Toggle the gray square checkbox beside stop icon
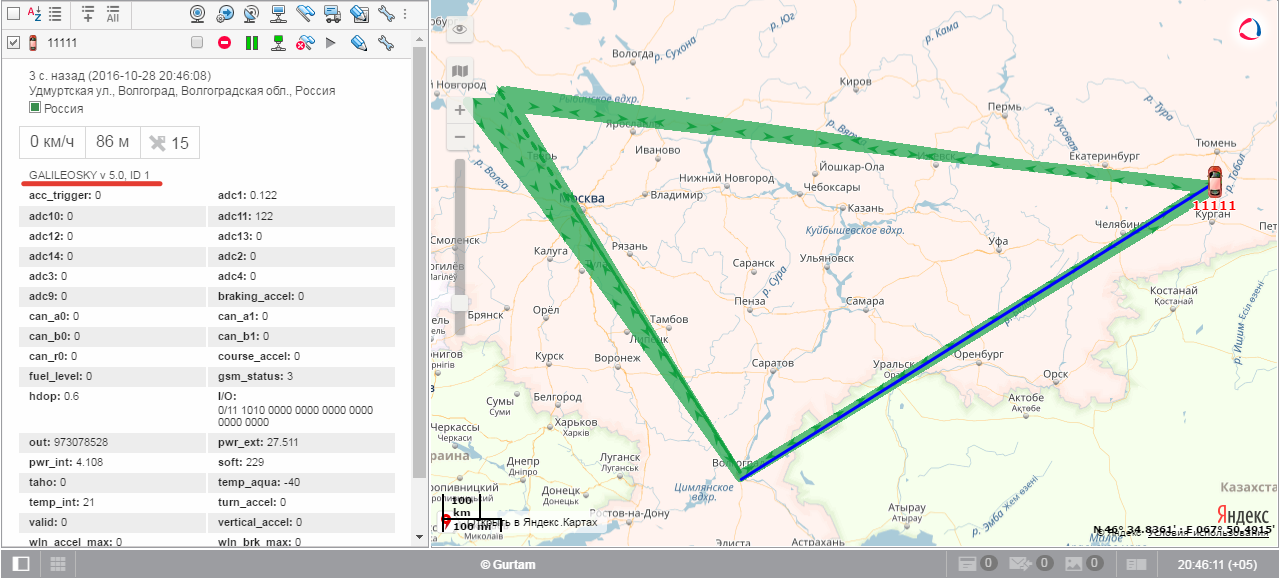The width and height of the screenshot is (1280, 579). point(197,43)
